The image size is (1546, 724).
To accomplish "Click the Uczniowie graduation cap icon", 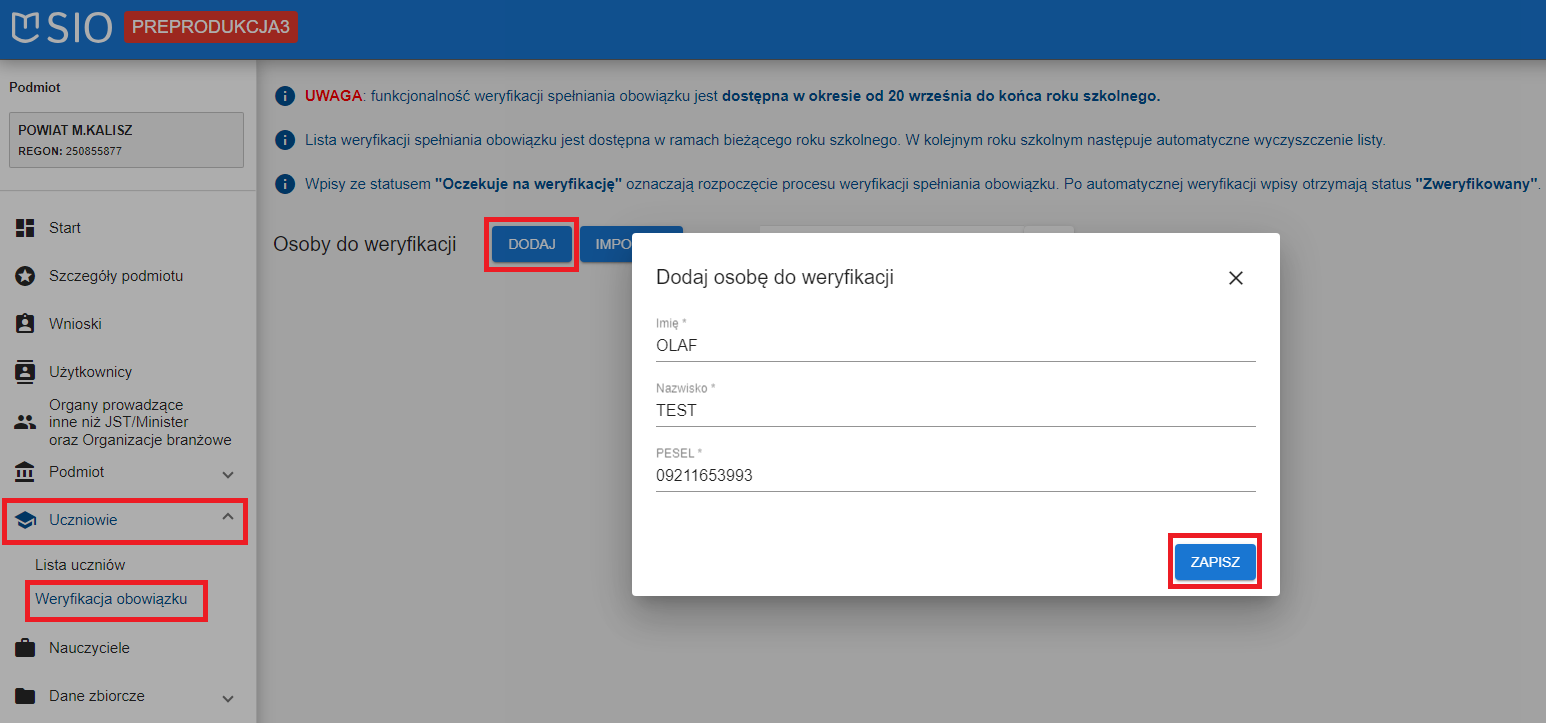I will click(25, 520).
